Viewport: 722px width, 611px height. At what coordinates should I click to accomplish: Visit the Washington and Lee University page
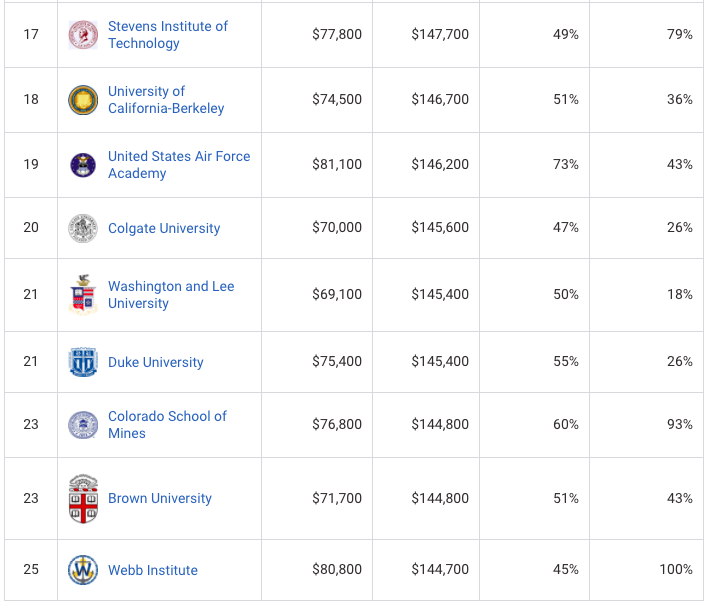(171, 295)
